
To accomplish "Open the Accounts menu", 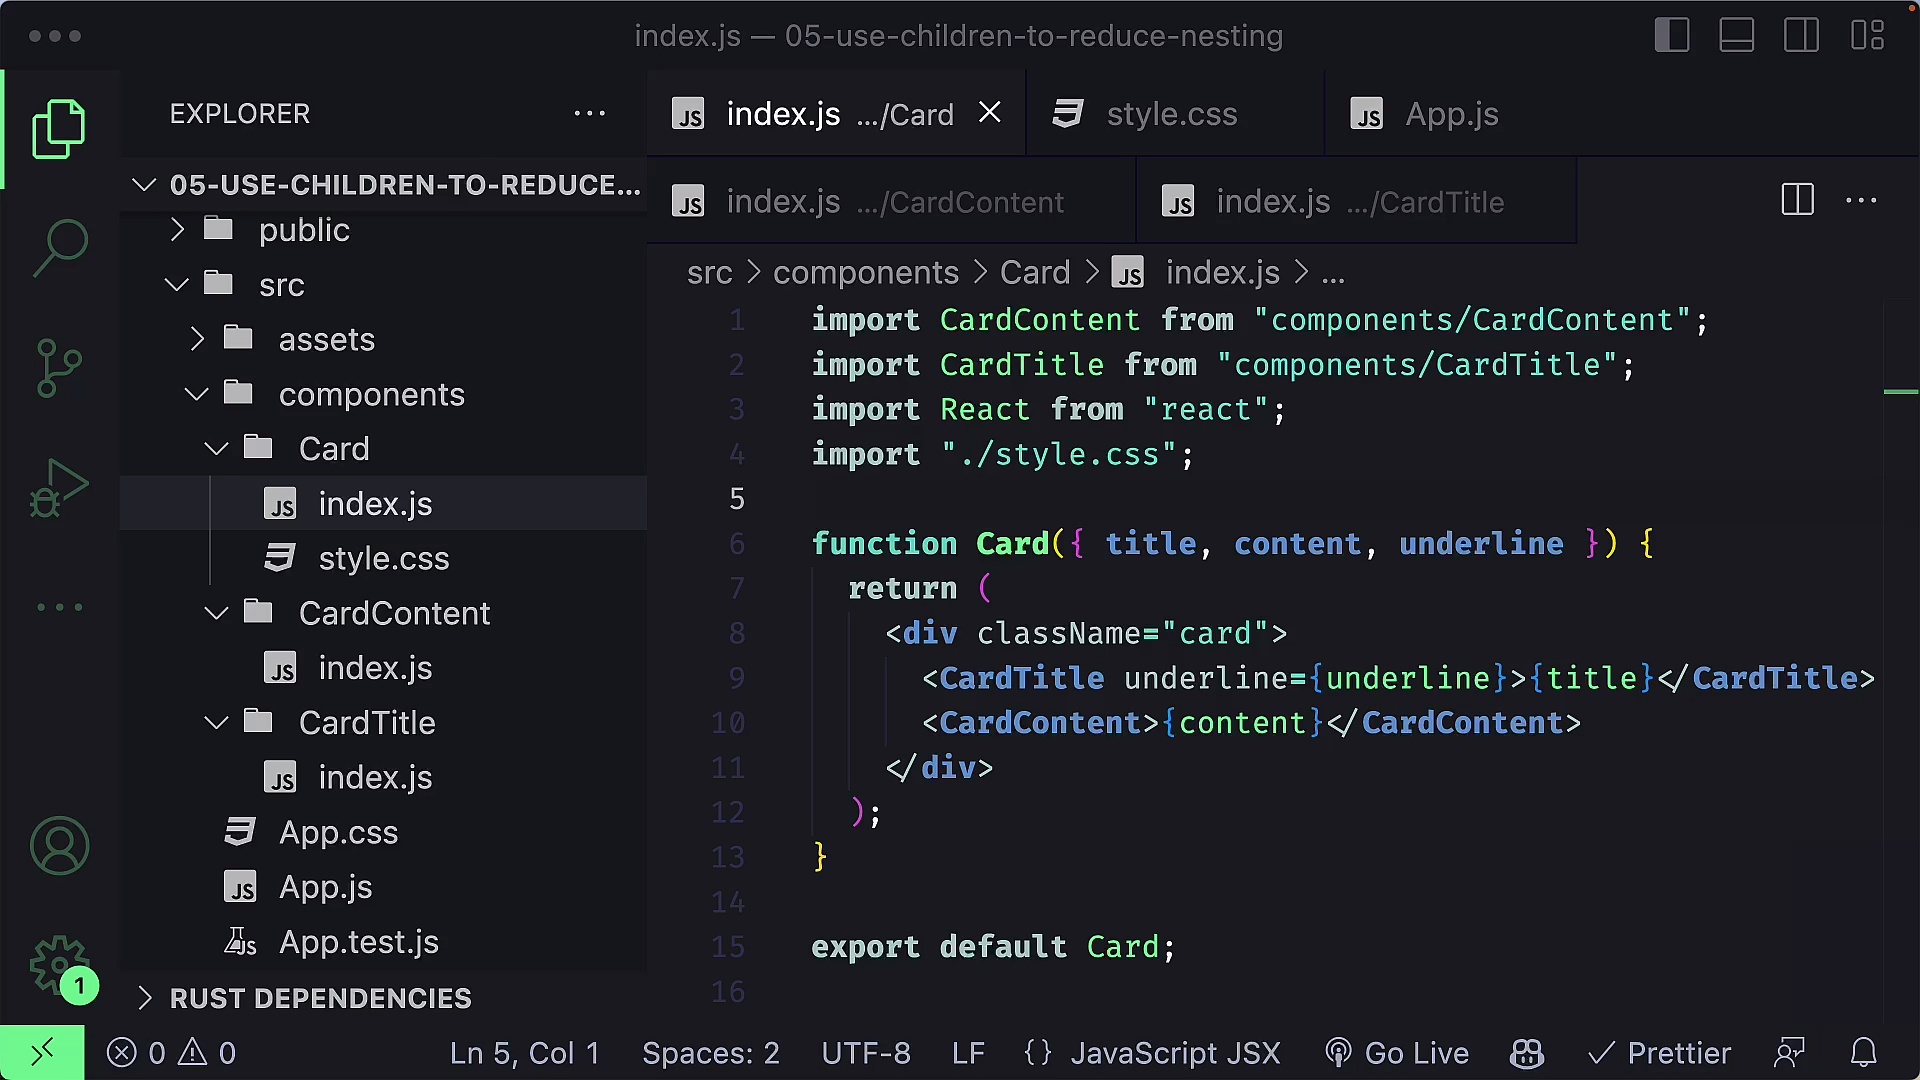I will (59, 846).
